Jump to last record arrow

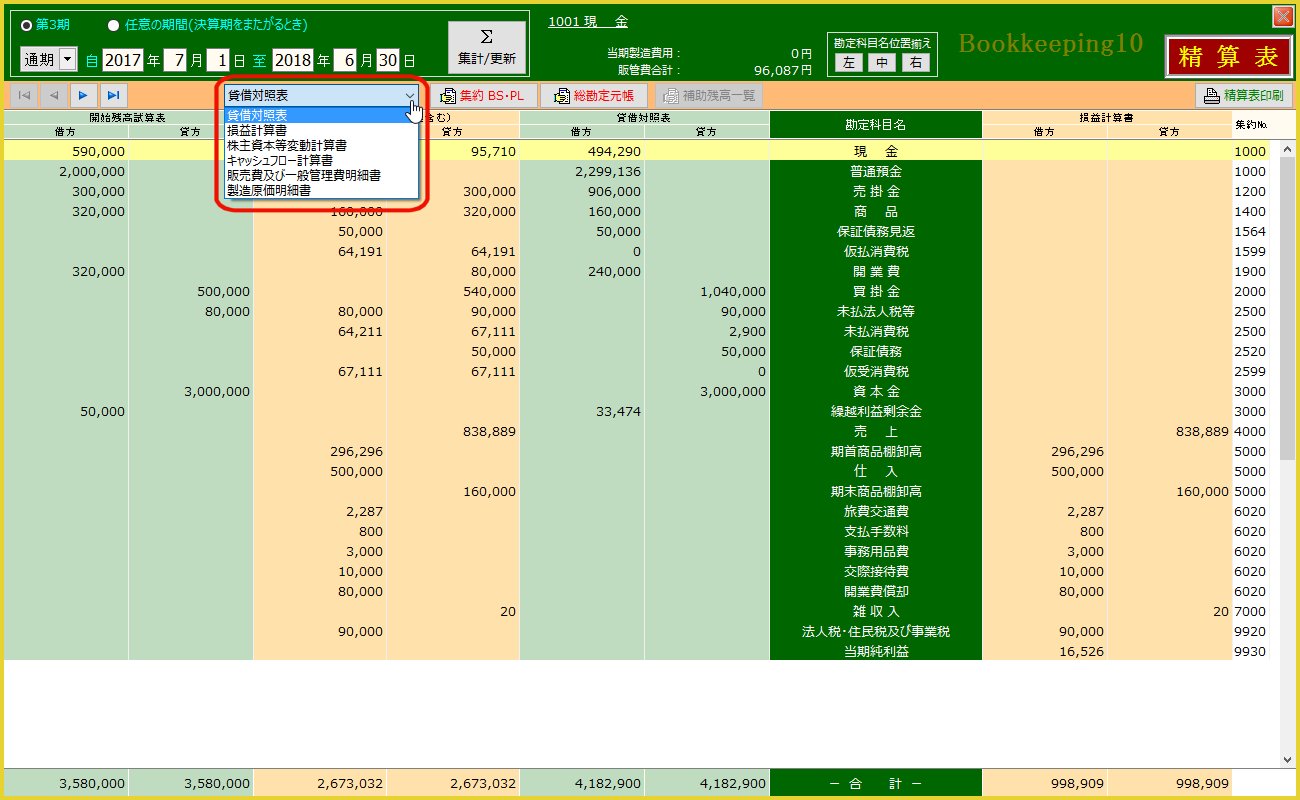point(113,95)
